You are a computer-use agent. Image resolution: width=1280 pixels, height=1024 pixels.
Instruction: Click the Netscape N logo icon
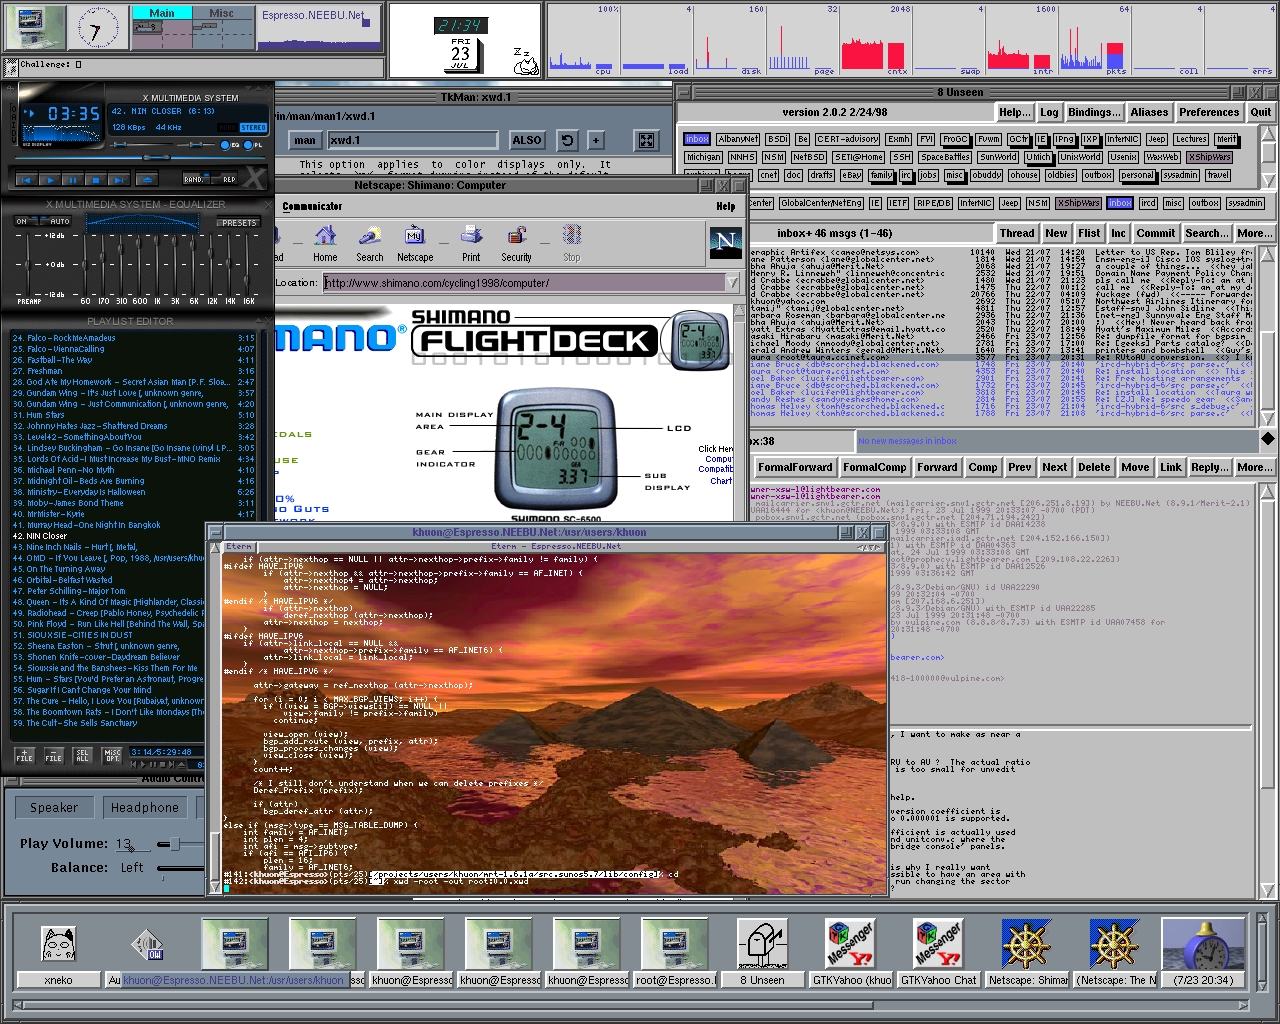point(725,243)
